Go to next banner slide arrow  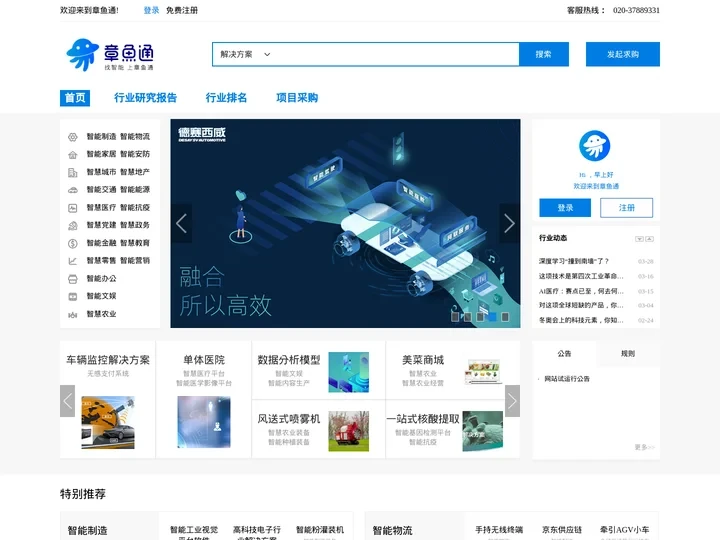[509, 224]
